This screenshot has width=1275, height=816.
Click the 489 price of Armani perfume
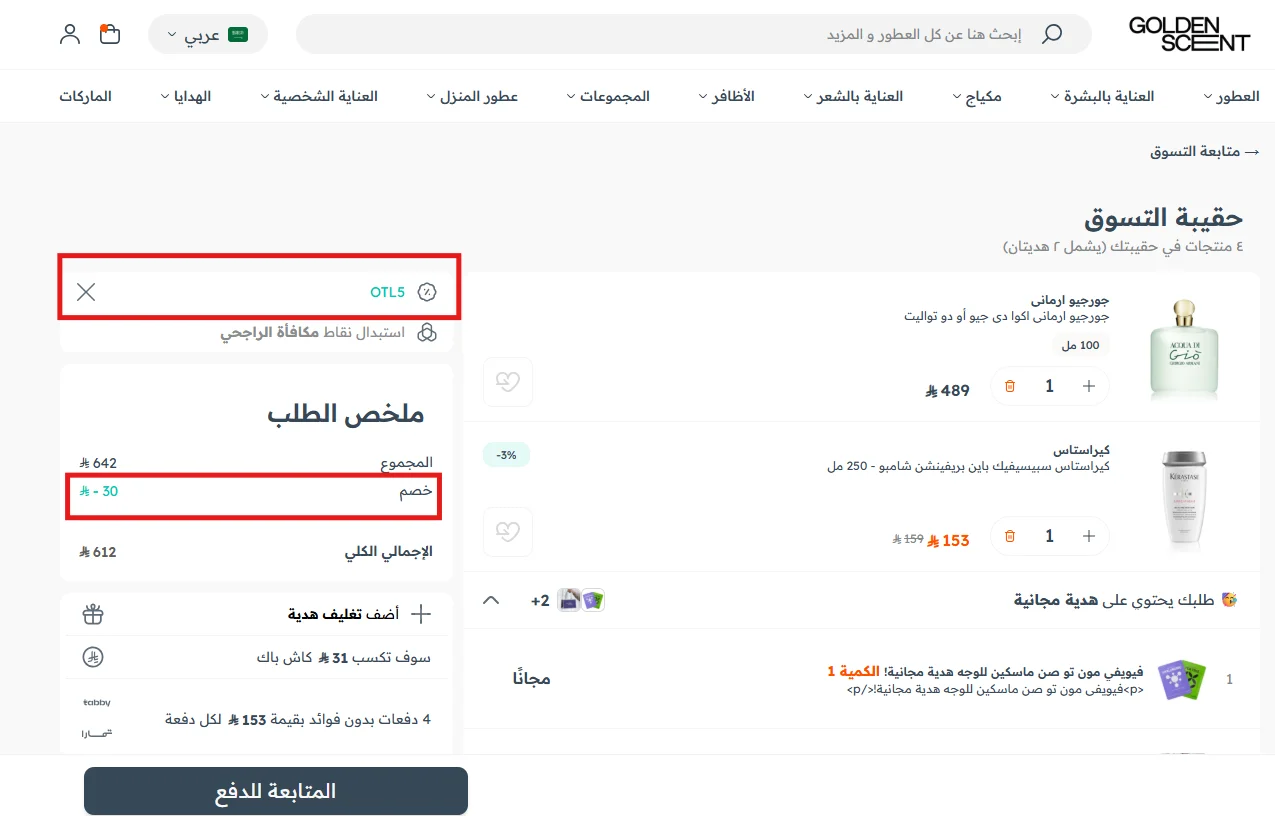(x=947, y=391)
